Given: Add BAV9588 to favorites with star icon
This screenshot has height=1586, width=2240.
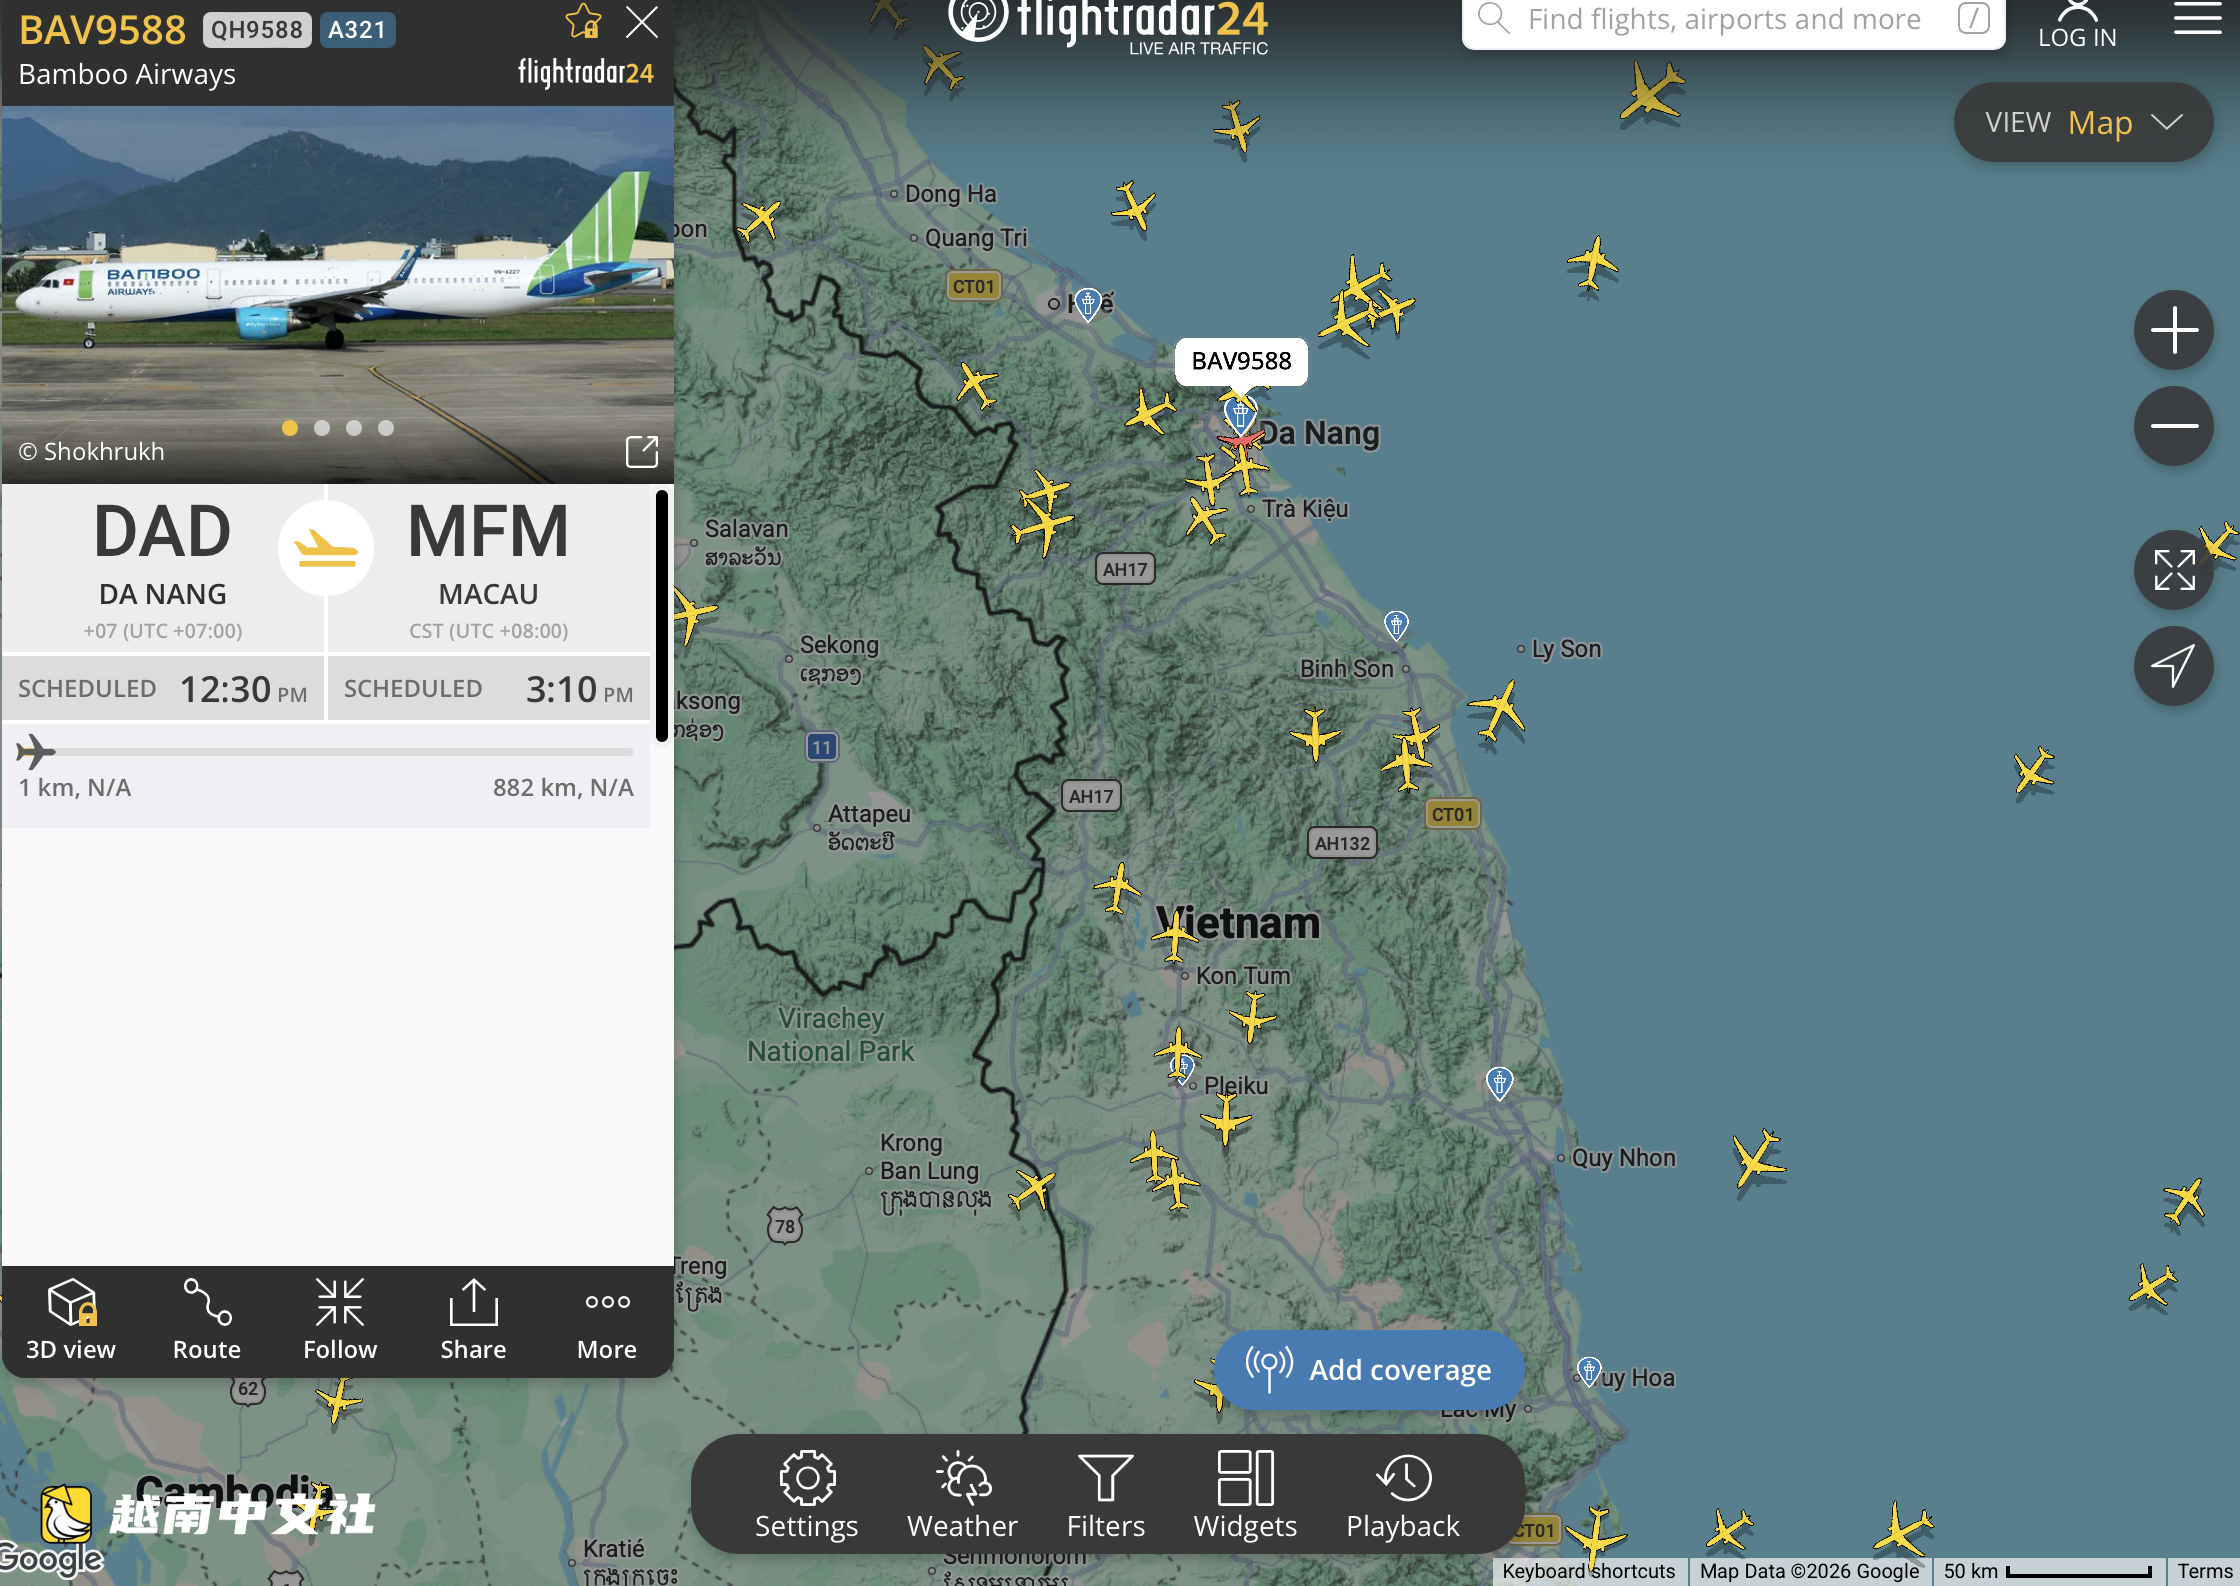Looking at the screenshot, I should tap(583, 22).
